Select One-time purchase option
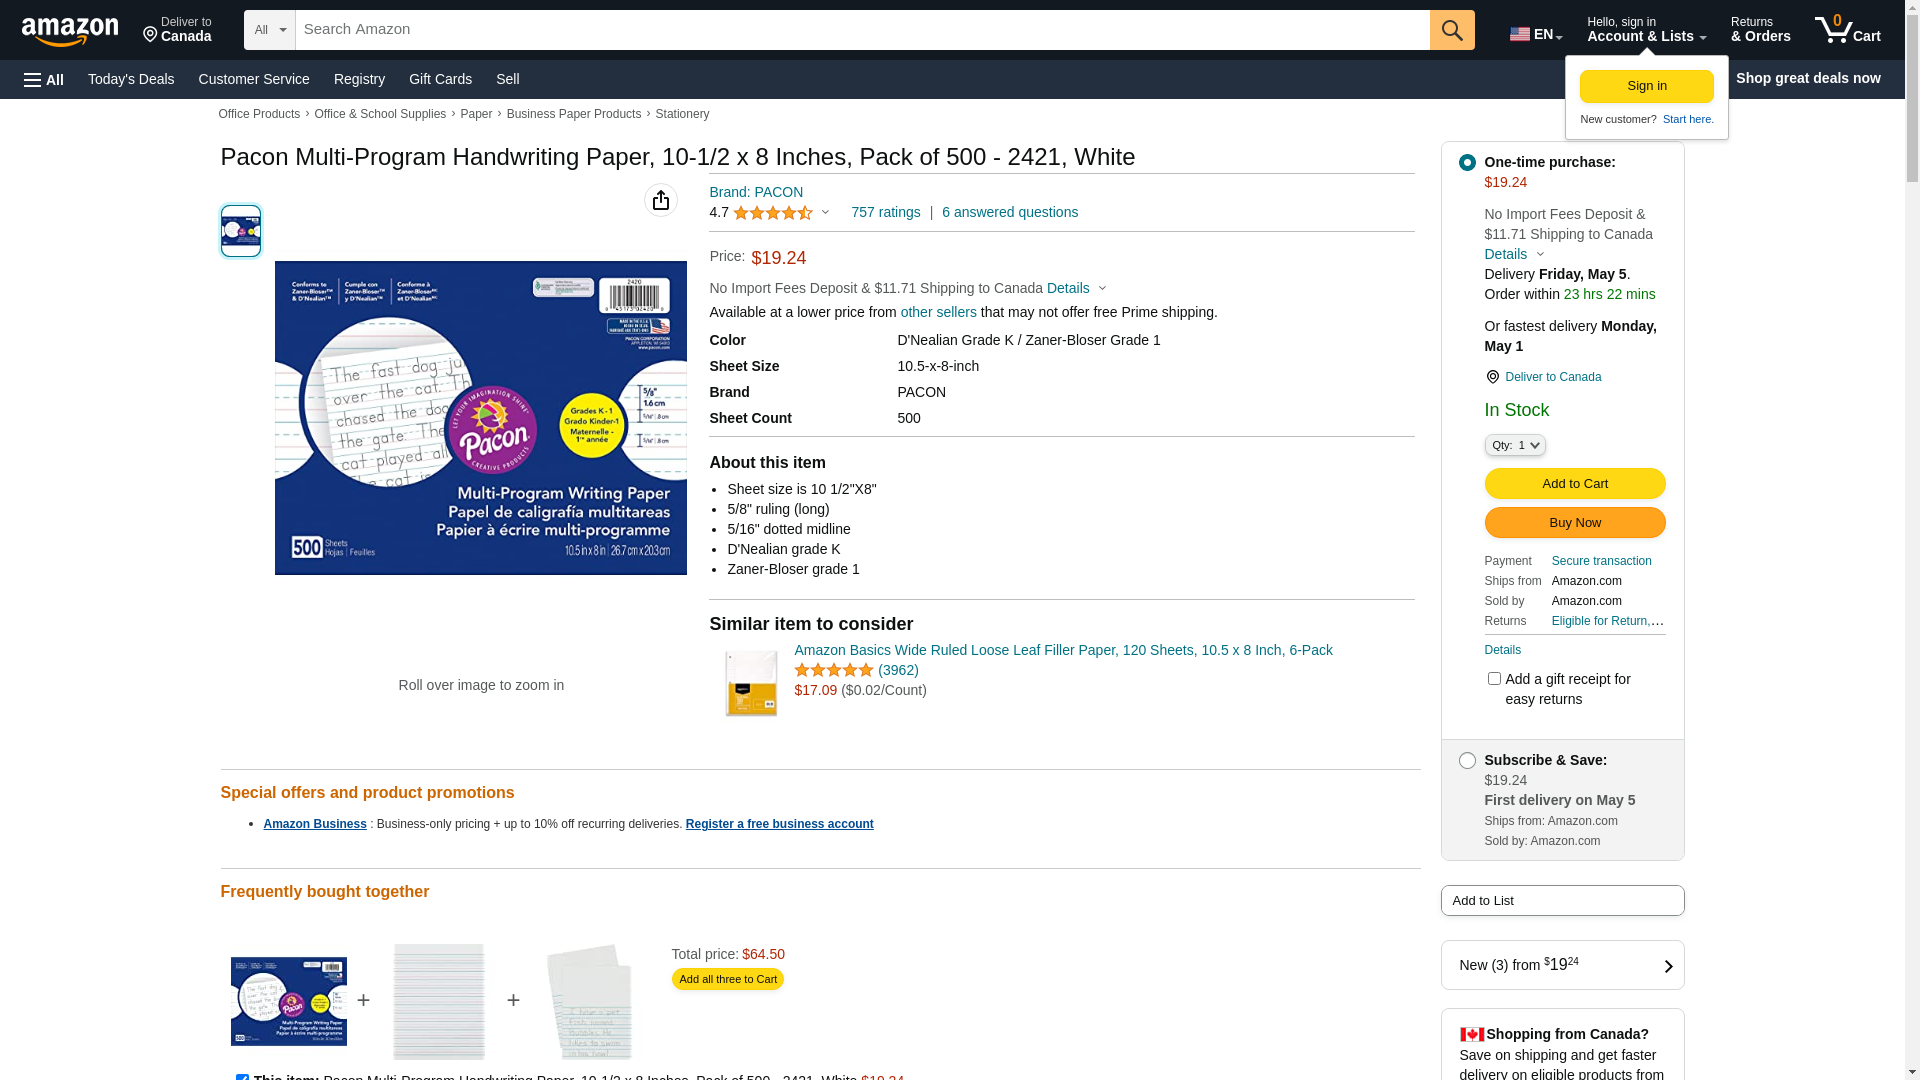Image resolution: width=1920 pixels, height=1080 pixels. [x=1467, y=162]
